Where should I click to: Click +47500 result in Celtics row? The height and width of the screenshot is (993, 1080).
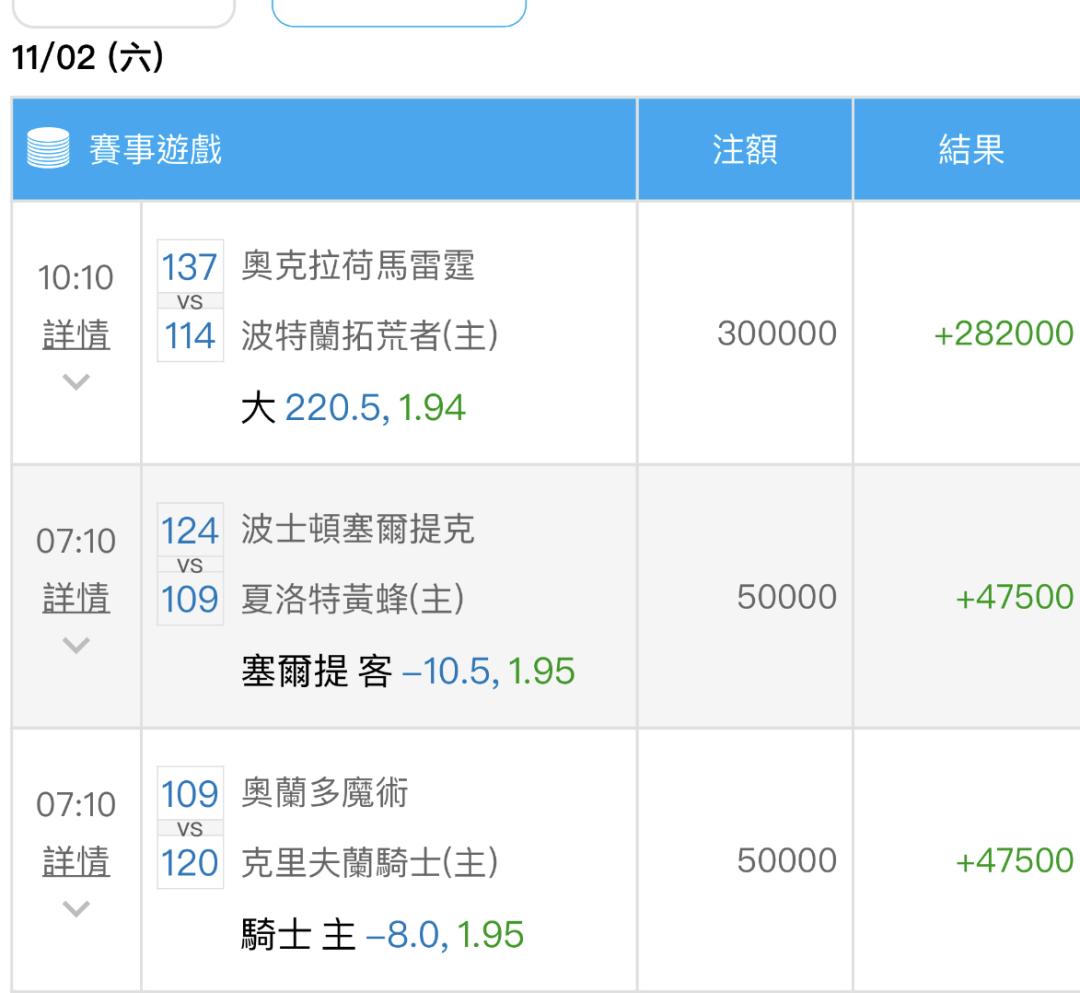click(1014, 597)
